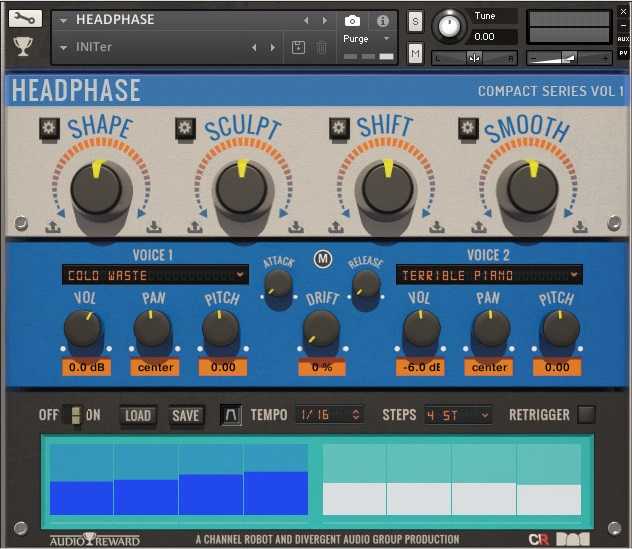Click the M icon between the voices
The width and height of the screenshot is (632, 549).
[322, 258]
